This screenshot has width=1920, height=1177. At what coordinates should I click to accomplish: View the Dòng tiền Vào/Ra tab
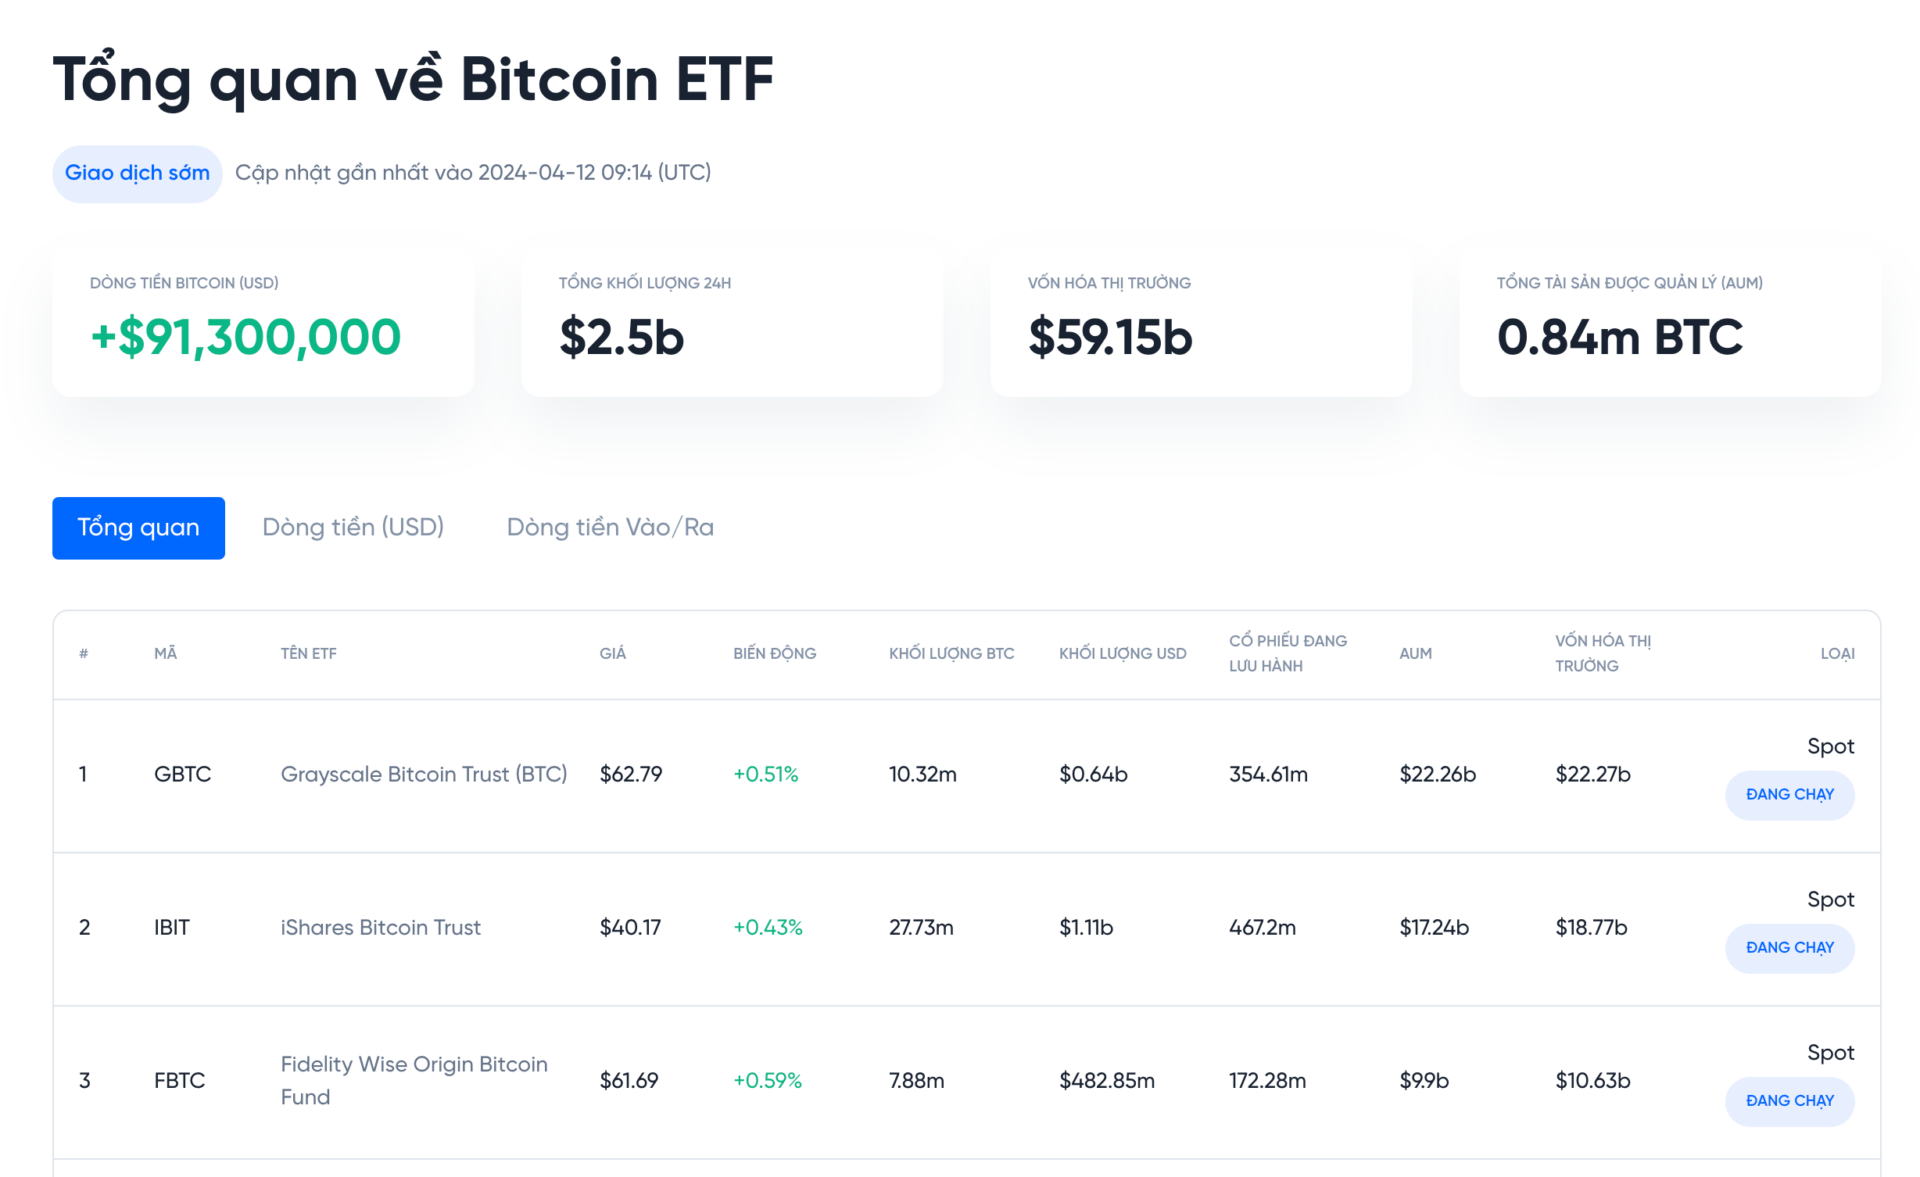609,527
